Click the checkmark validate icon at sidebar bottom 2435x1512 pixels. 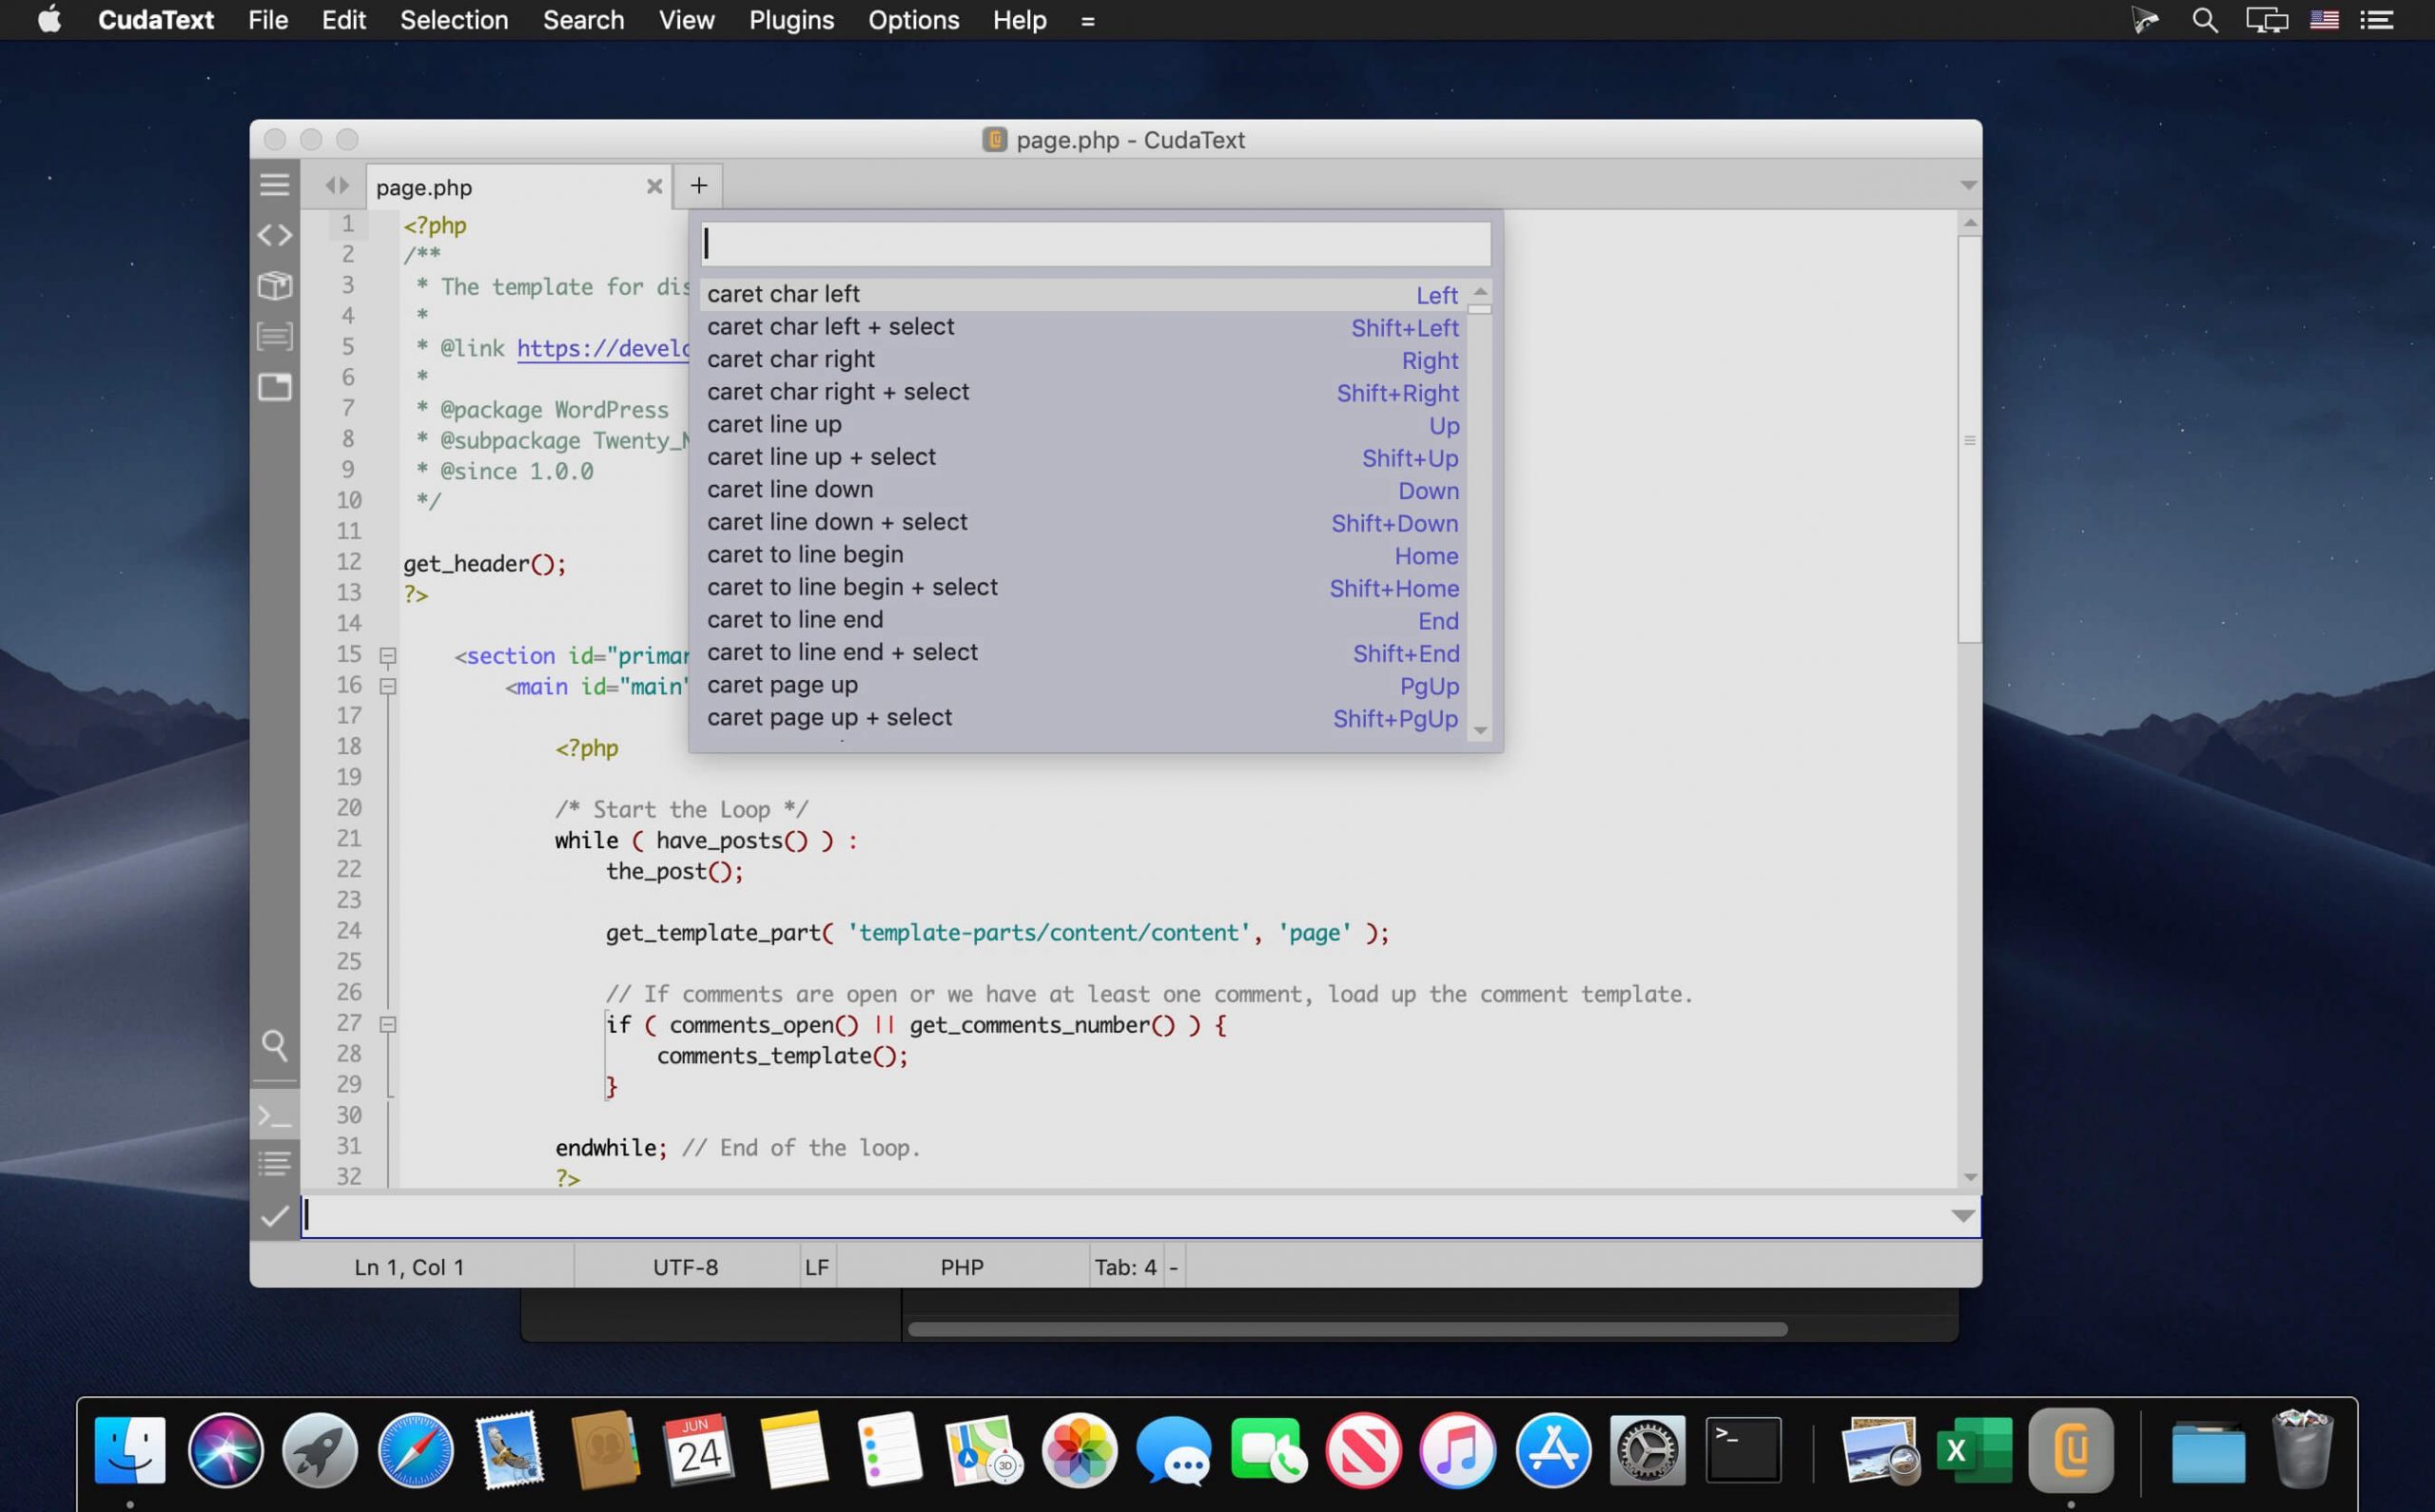pyautogui.click(x=275, y=1217)
